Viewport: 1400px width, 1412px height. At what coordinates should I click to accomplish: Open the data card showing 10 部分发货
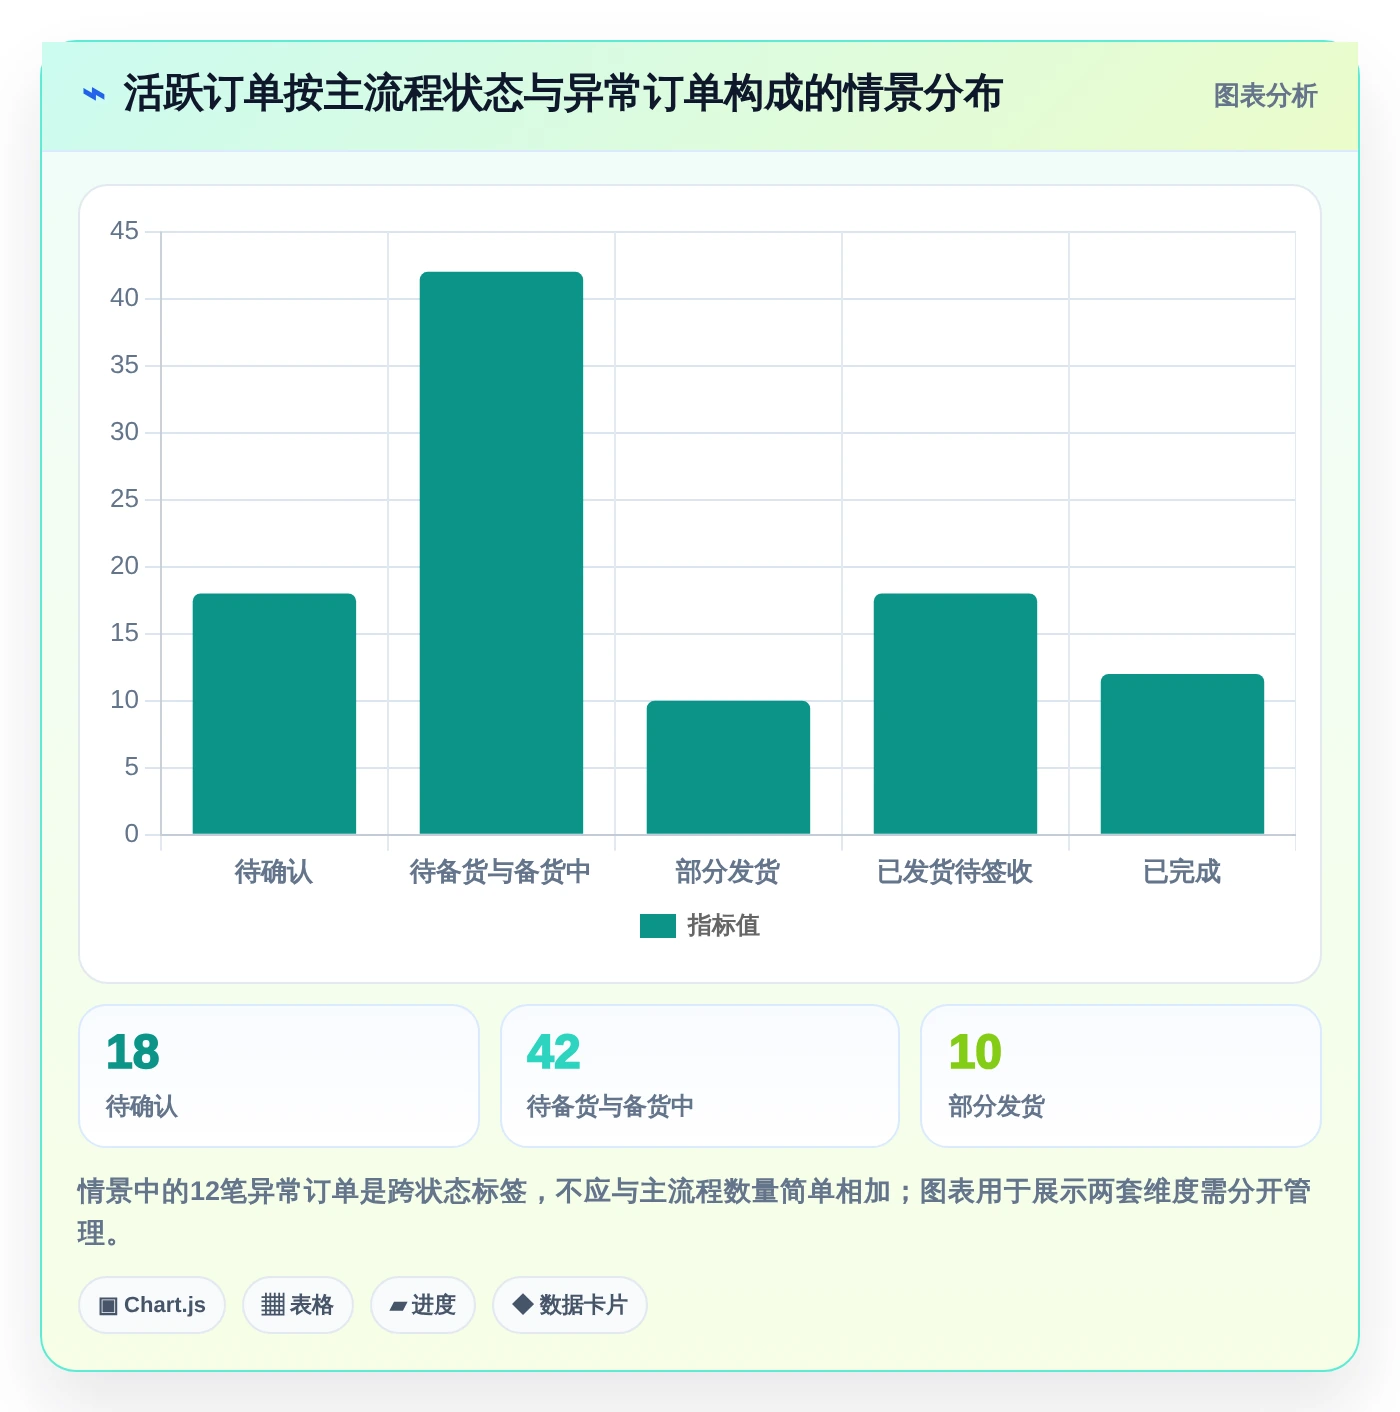1121,1076
